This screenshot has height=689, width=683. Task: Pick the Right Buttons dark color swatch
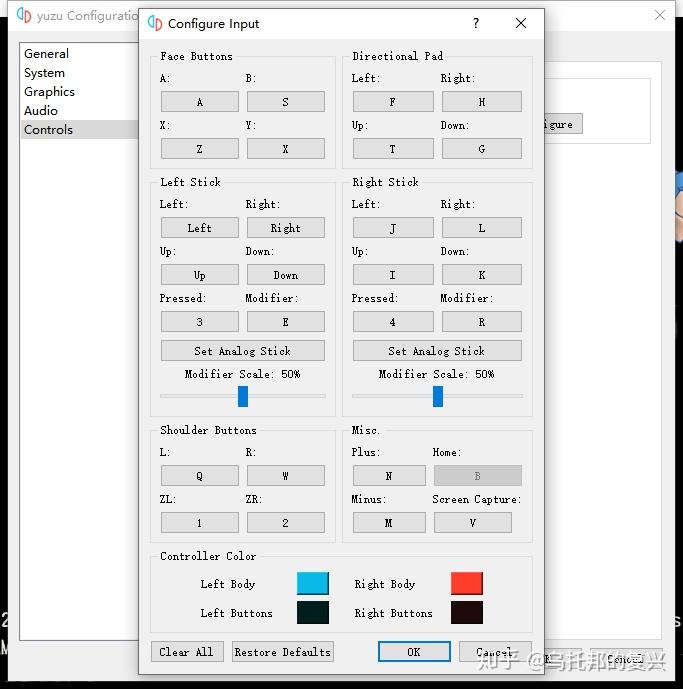(x=467, y=613)
